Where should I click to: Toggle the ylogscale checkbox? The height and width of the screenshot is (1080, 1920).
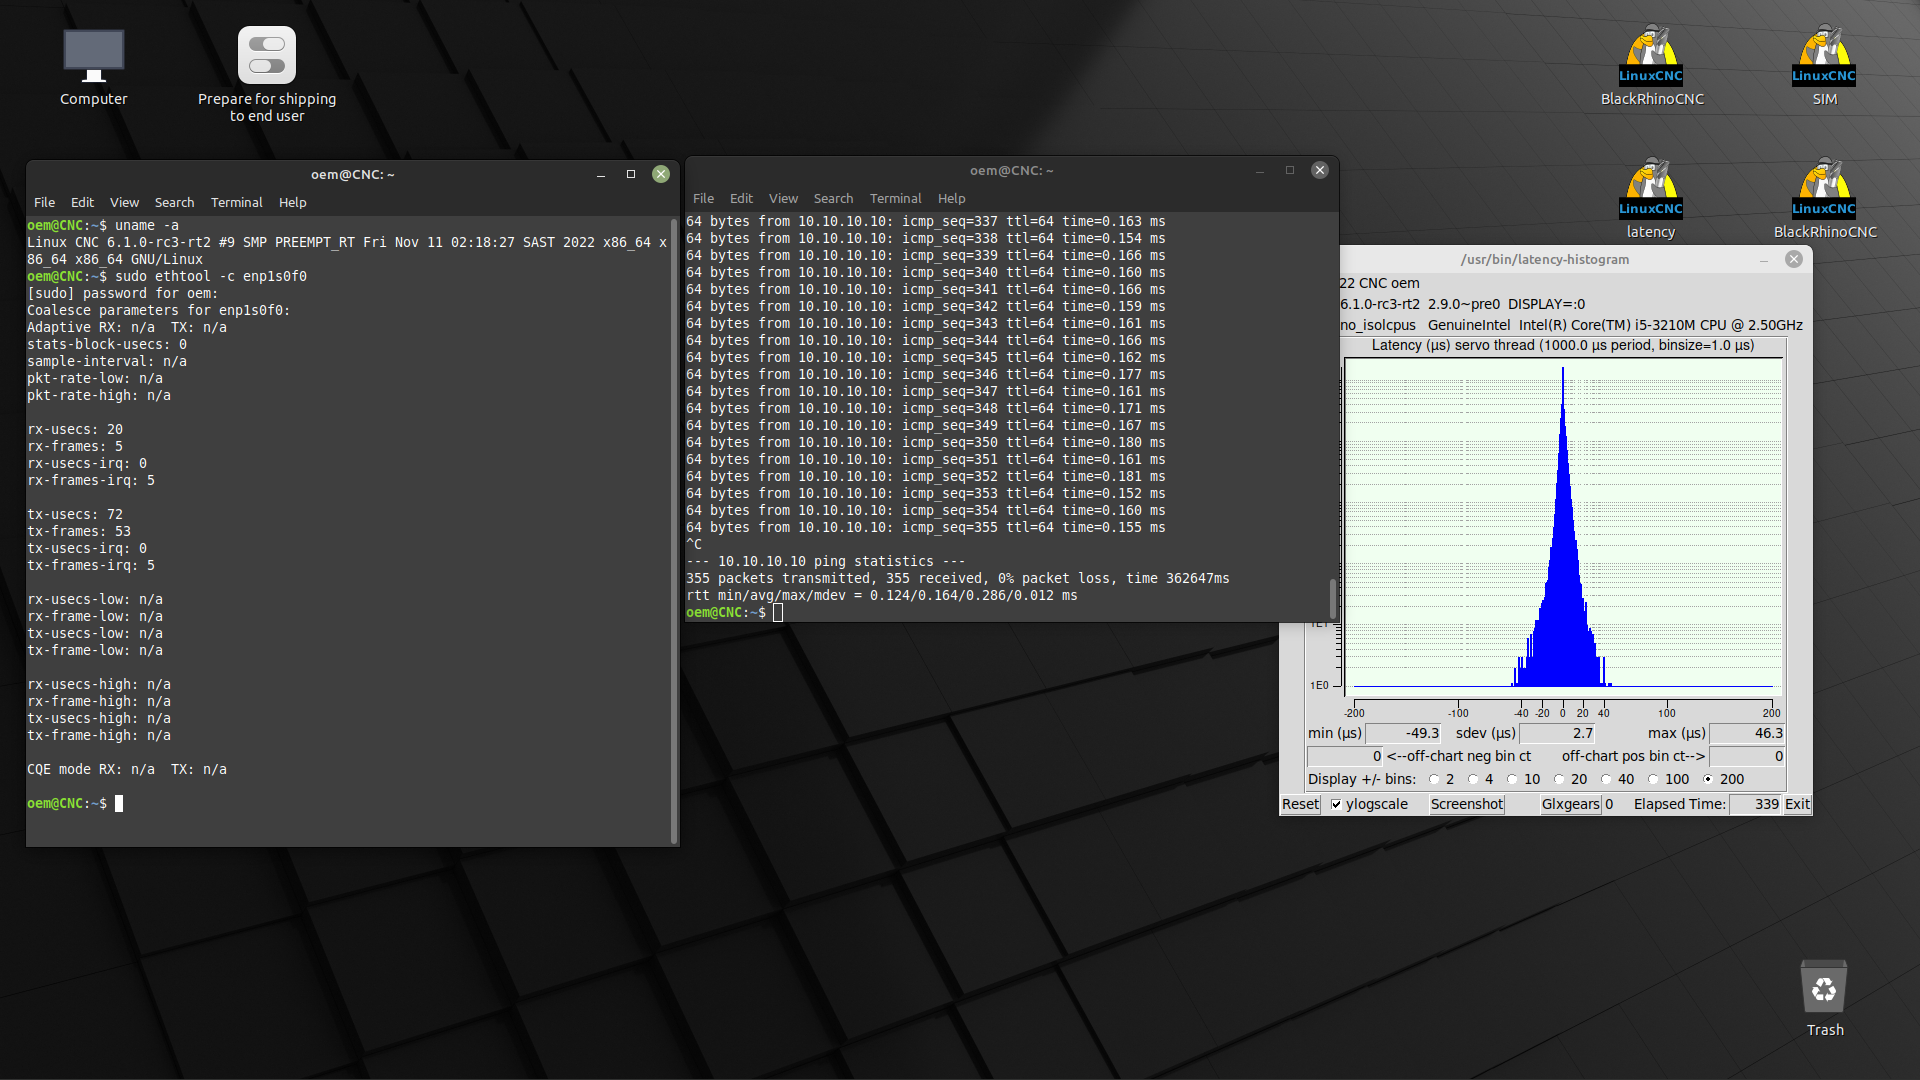[x=1336, y=804]
